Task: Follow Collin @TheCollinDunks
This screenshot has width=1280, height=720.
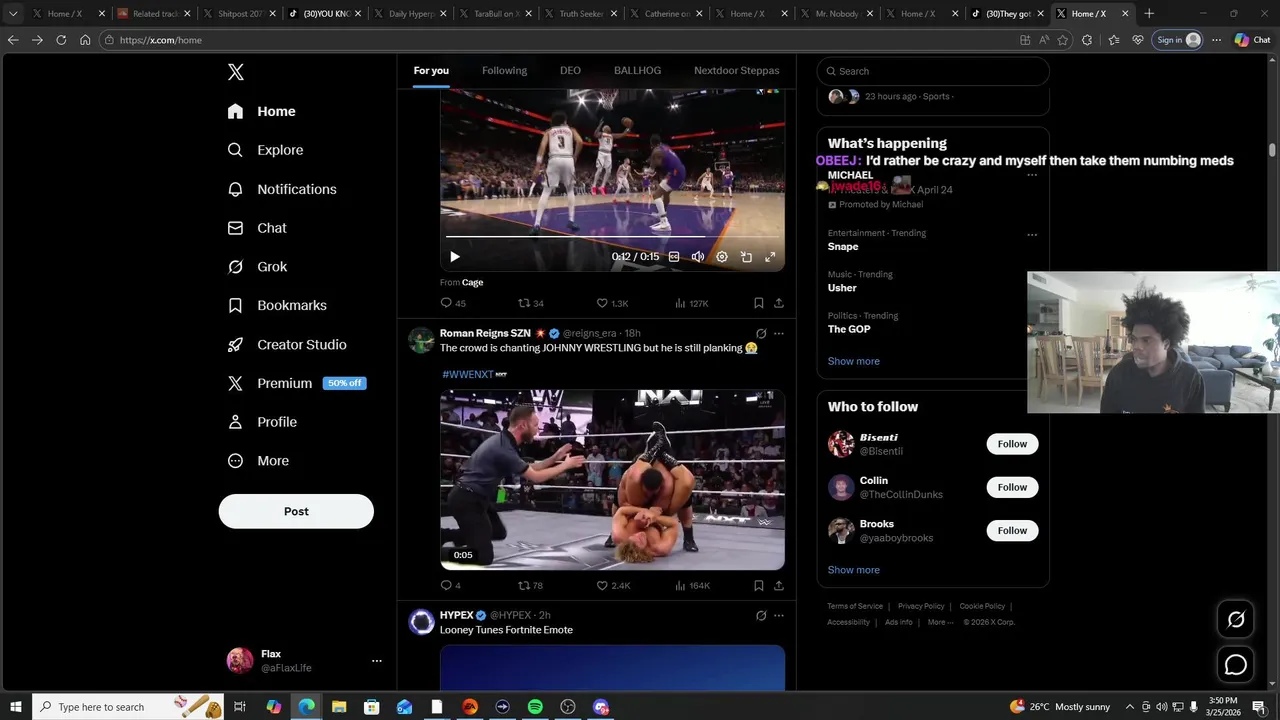Action: click(x=1012, y=487)
